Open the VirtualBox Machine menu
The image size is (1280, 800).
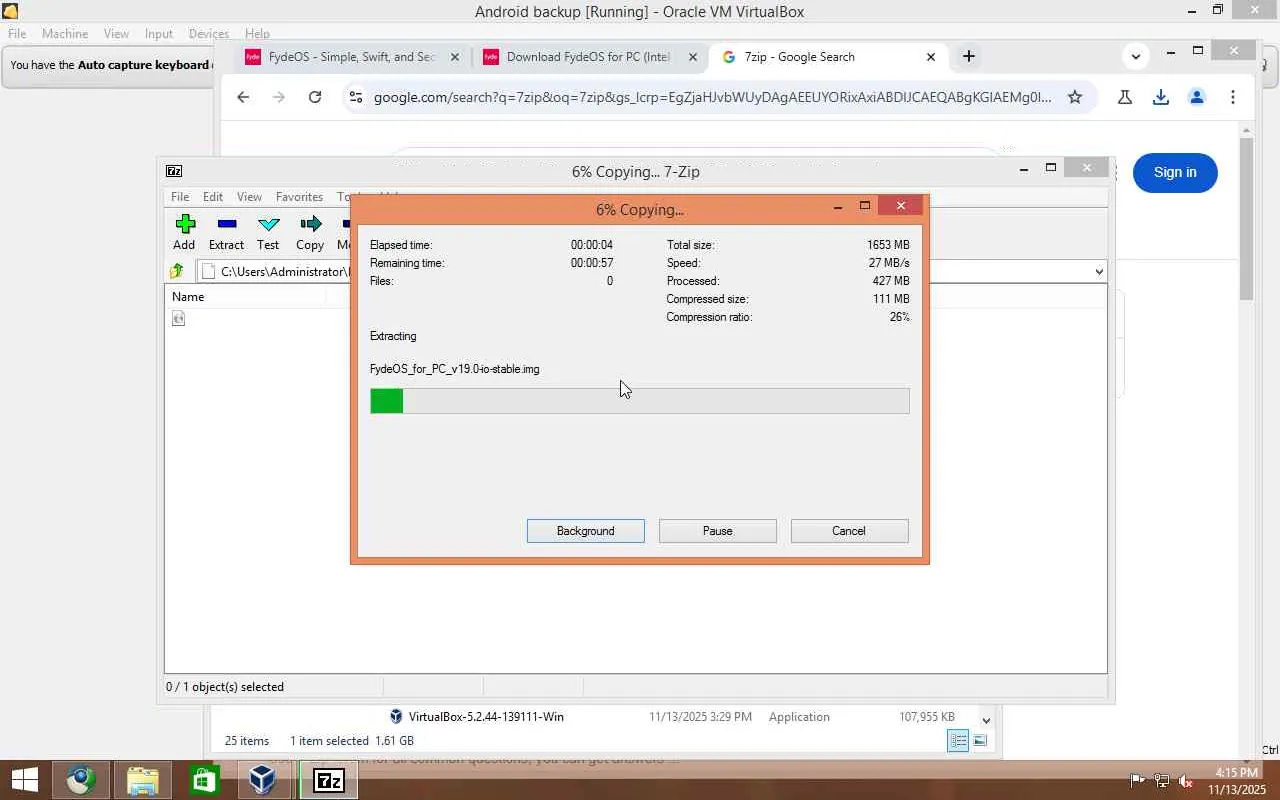(65, 34)
